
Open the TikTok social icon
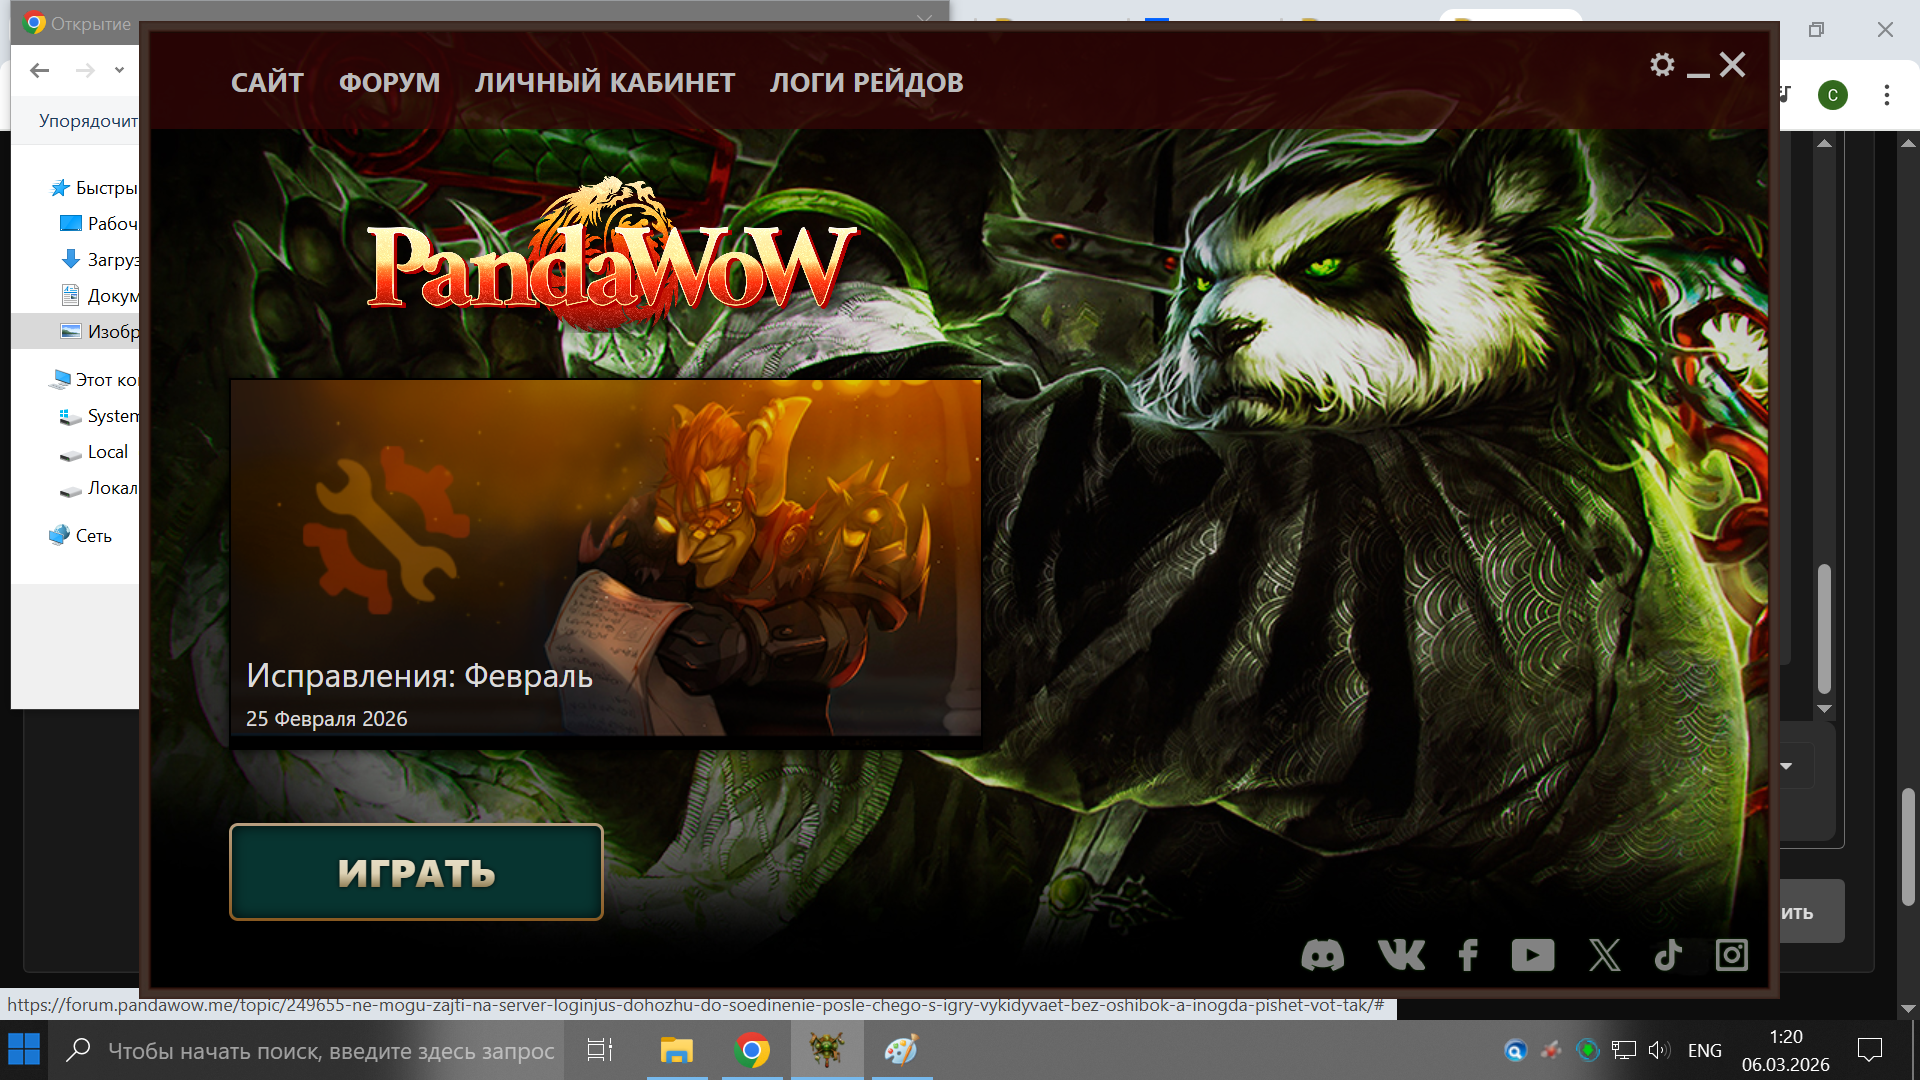coord(1668,956)
